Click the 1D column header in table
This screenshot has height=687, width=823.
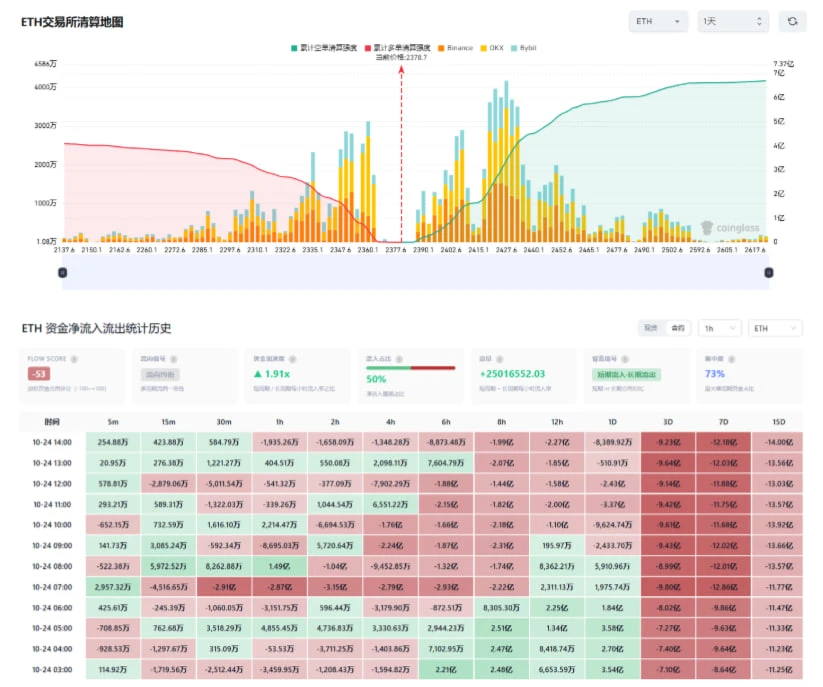tap(612, 422)
